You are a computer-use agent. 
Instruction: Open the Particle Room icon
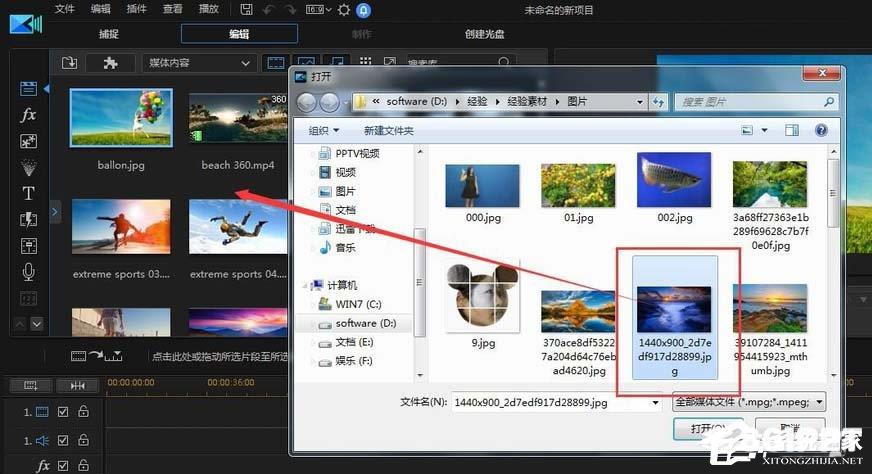click(x=28, y=167)
